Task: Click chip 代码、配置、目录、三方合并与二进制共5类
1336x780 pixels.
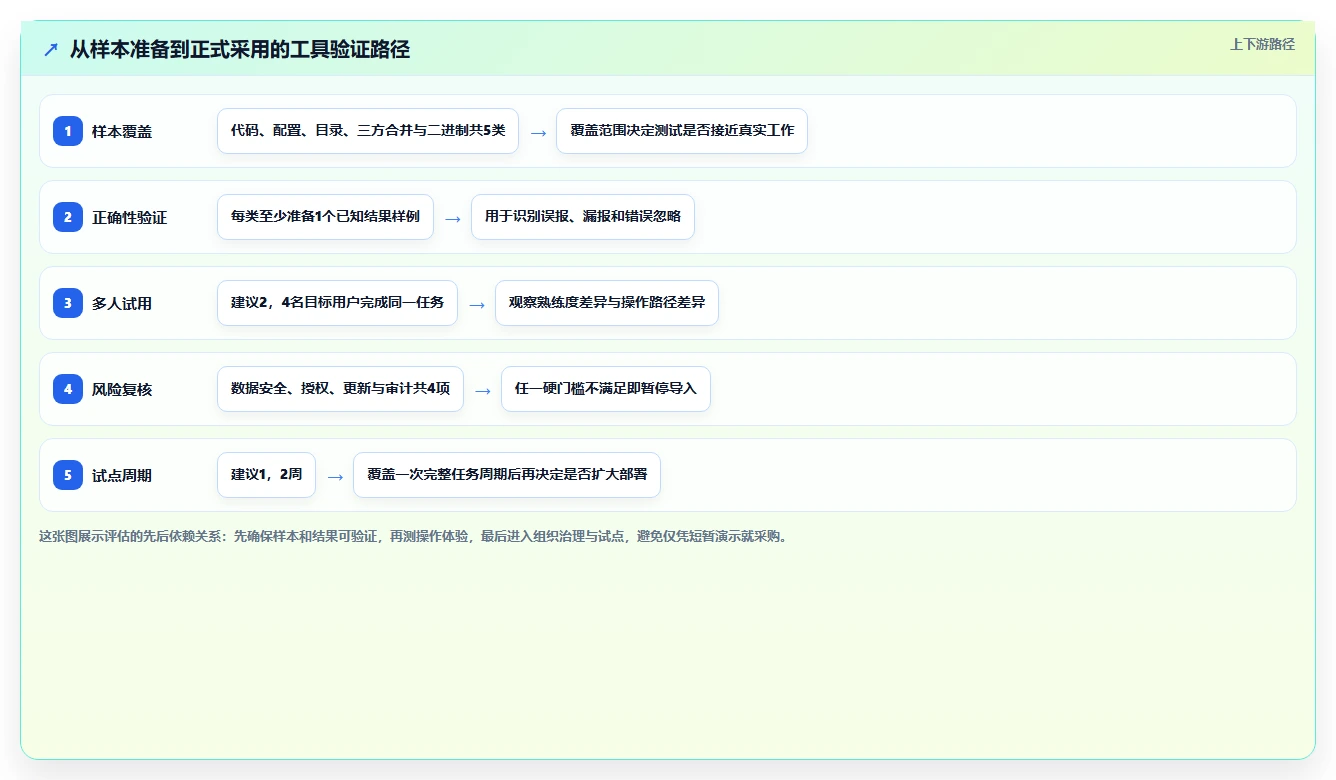Action: point(368,131)
